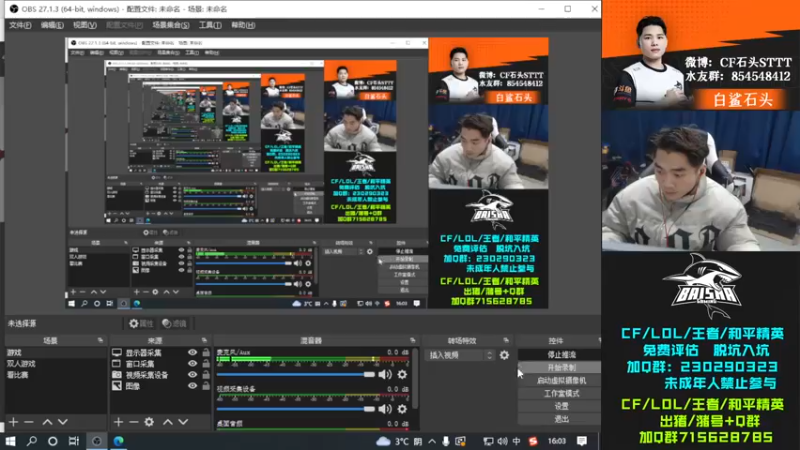Lock the 图像 source
The width and height of the screenshot is (800, 450).
[206, 386]
